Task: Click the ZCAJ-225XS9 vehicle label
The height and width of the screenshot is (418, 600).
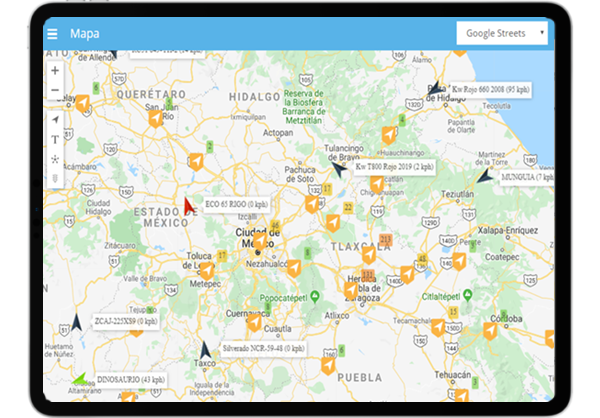Action: tap(126, 322)
